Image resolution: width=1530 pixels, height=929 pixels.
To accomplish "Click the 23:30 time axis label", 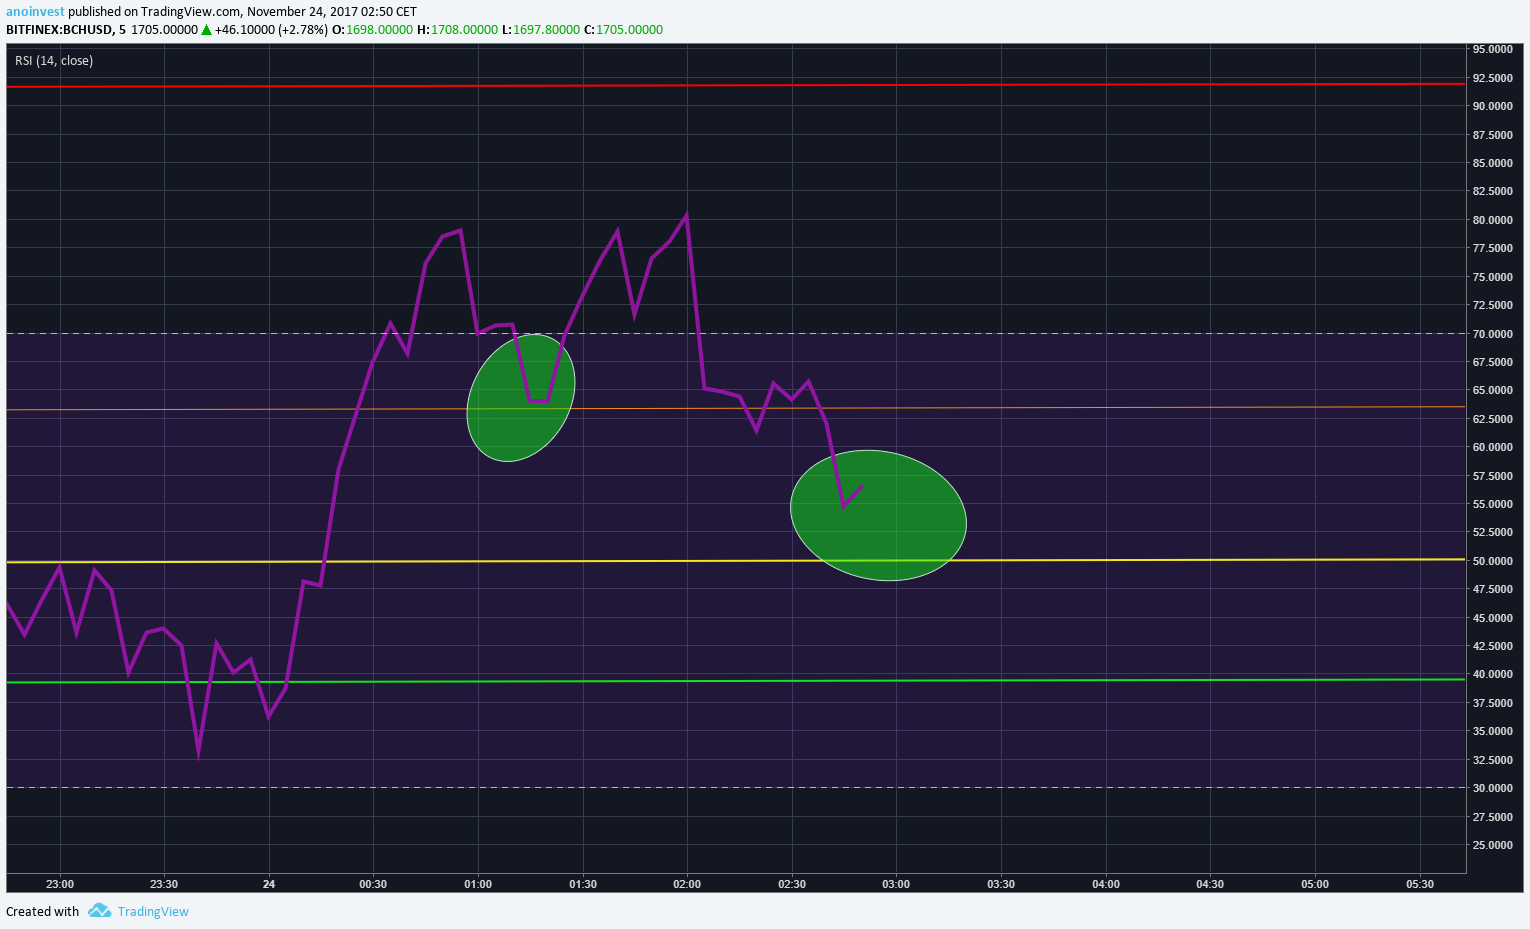I will coord(164,884).
